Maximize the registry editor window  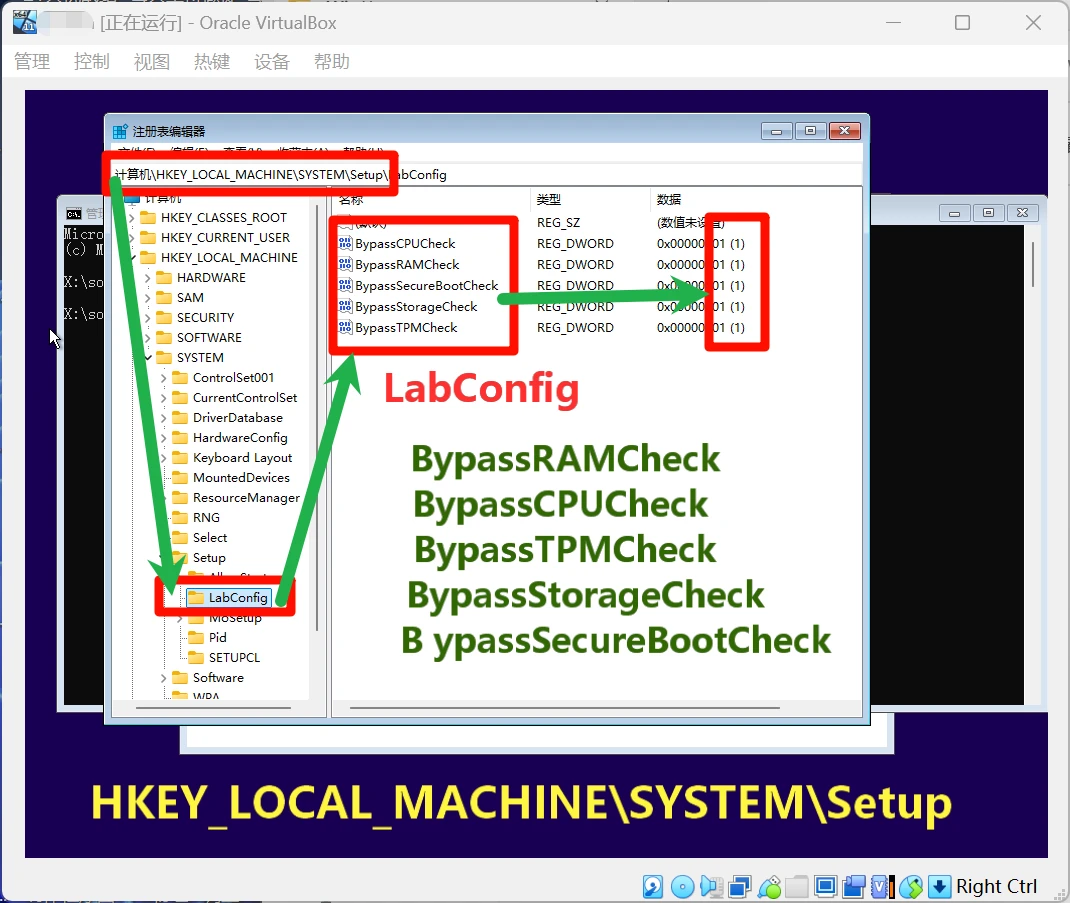pos(811,131)
